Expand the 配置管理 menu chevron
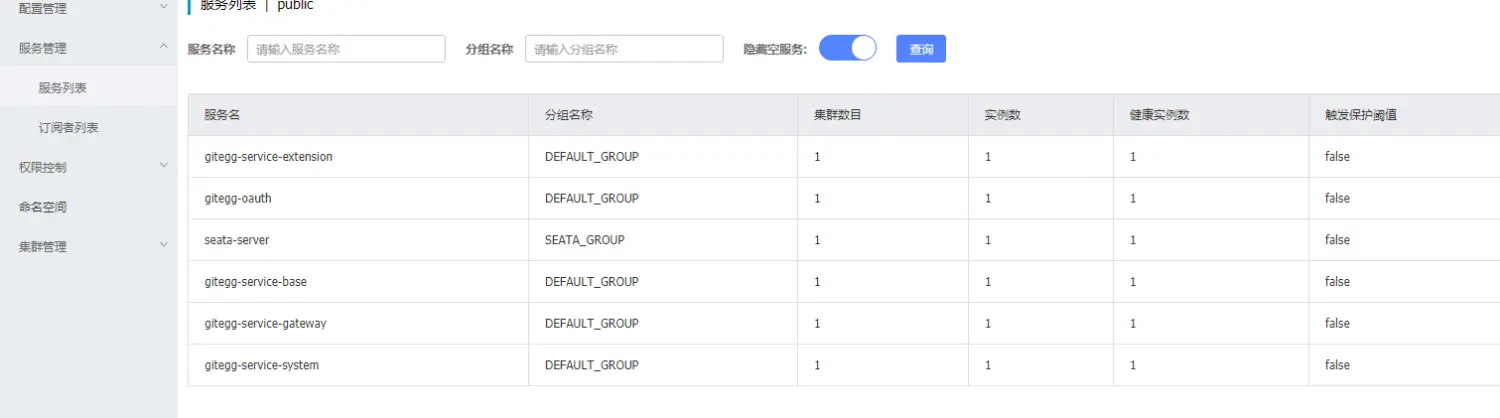The width and height of the screenshot is (1500, 418). [164, 8]
